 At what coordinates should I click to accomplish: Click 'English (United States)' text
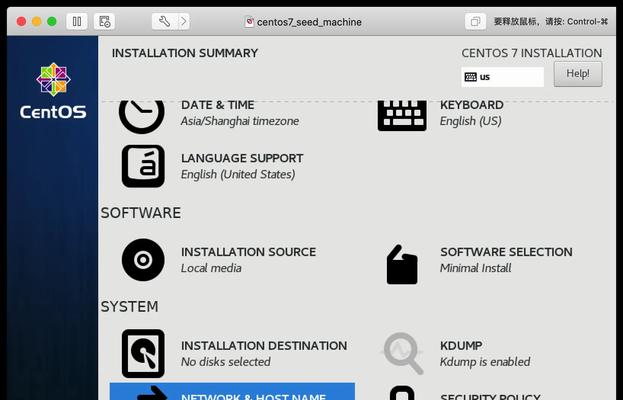238,174
